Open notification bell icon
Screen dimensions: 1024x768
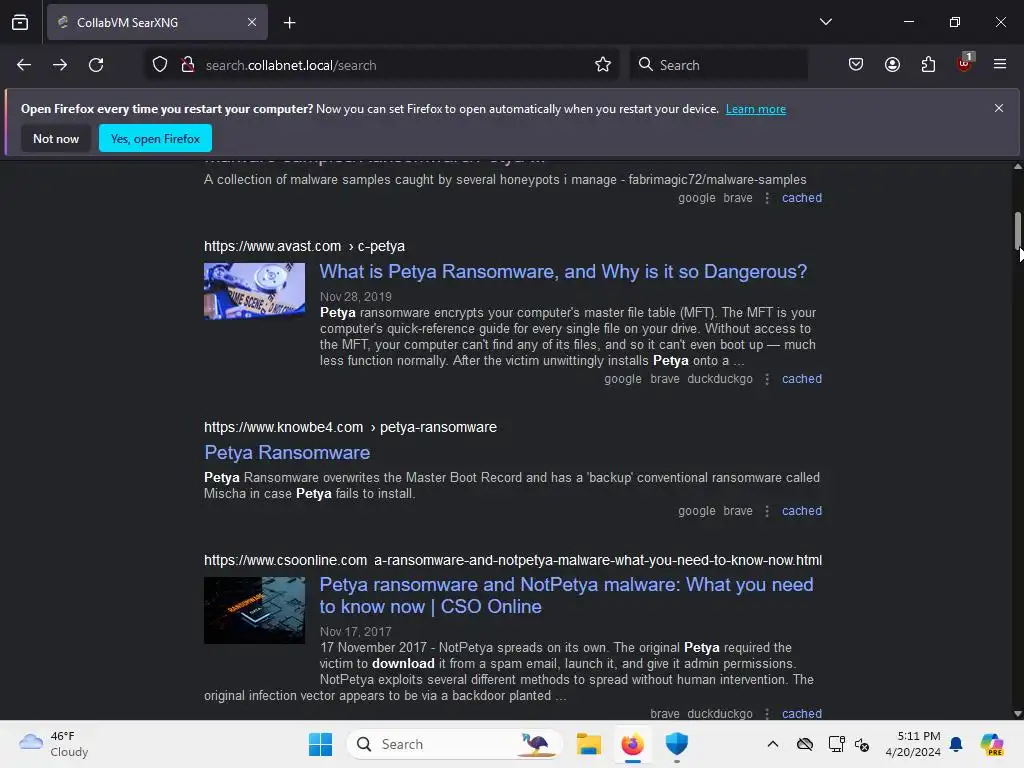pyautogui.click(x=956, y=744)
